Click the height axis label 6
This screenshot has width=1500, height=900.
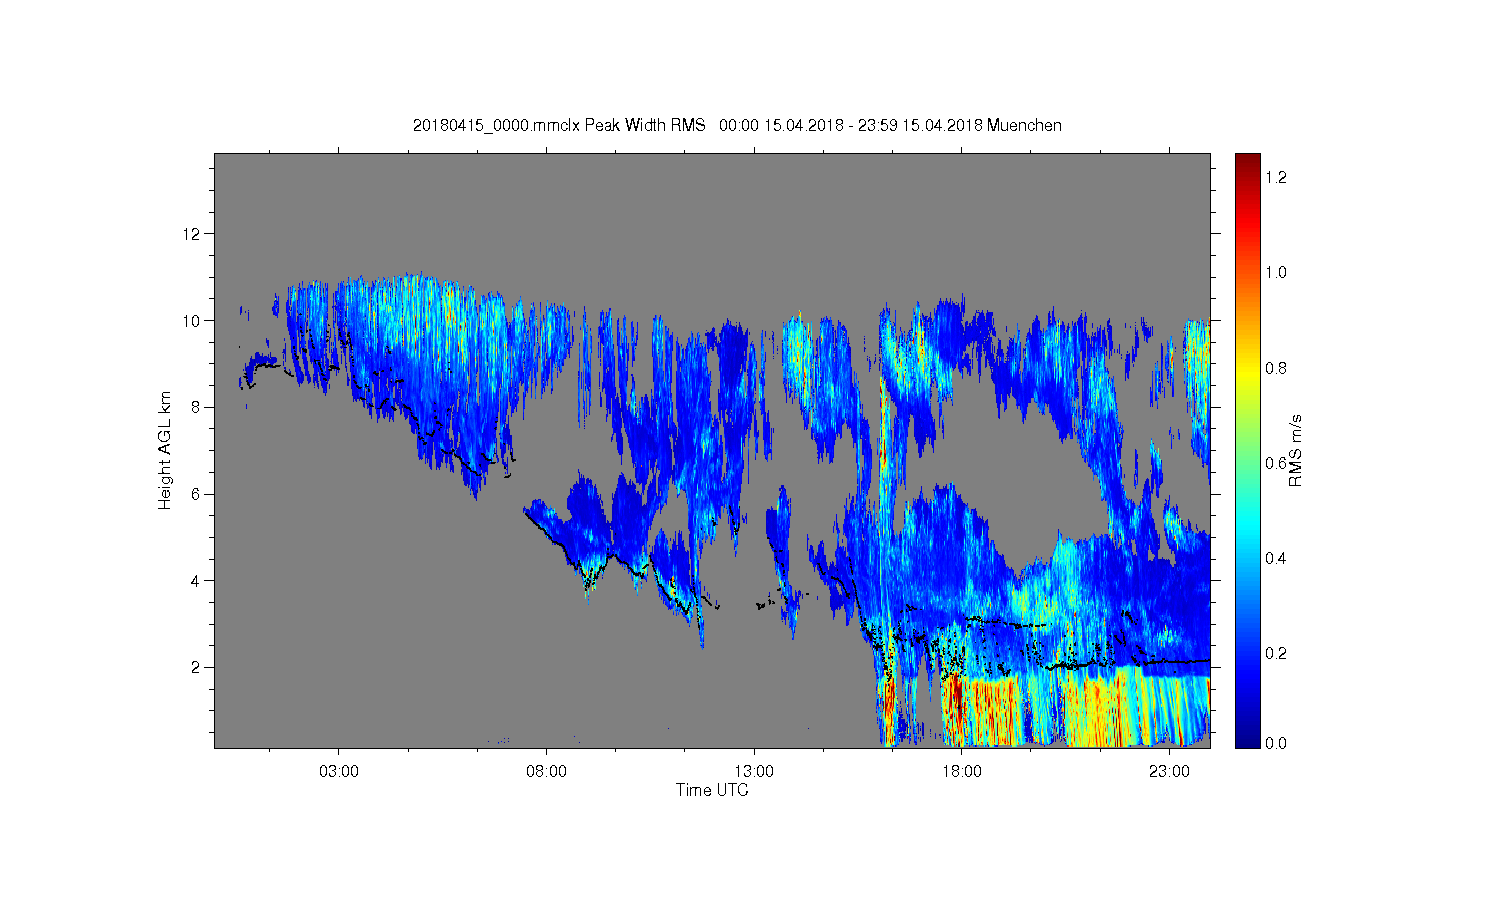pos(197,494)
